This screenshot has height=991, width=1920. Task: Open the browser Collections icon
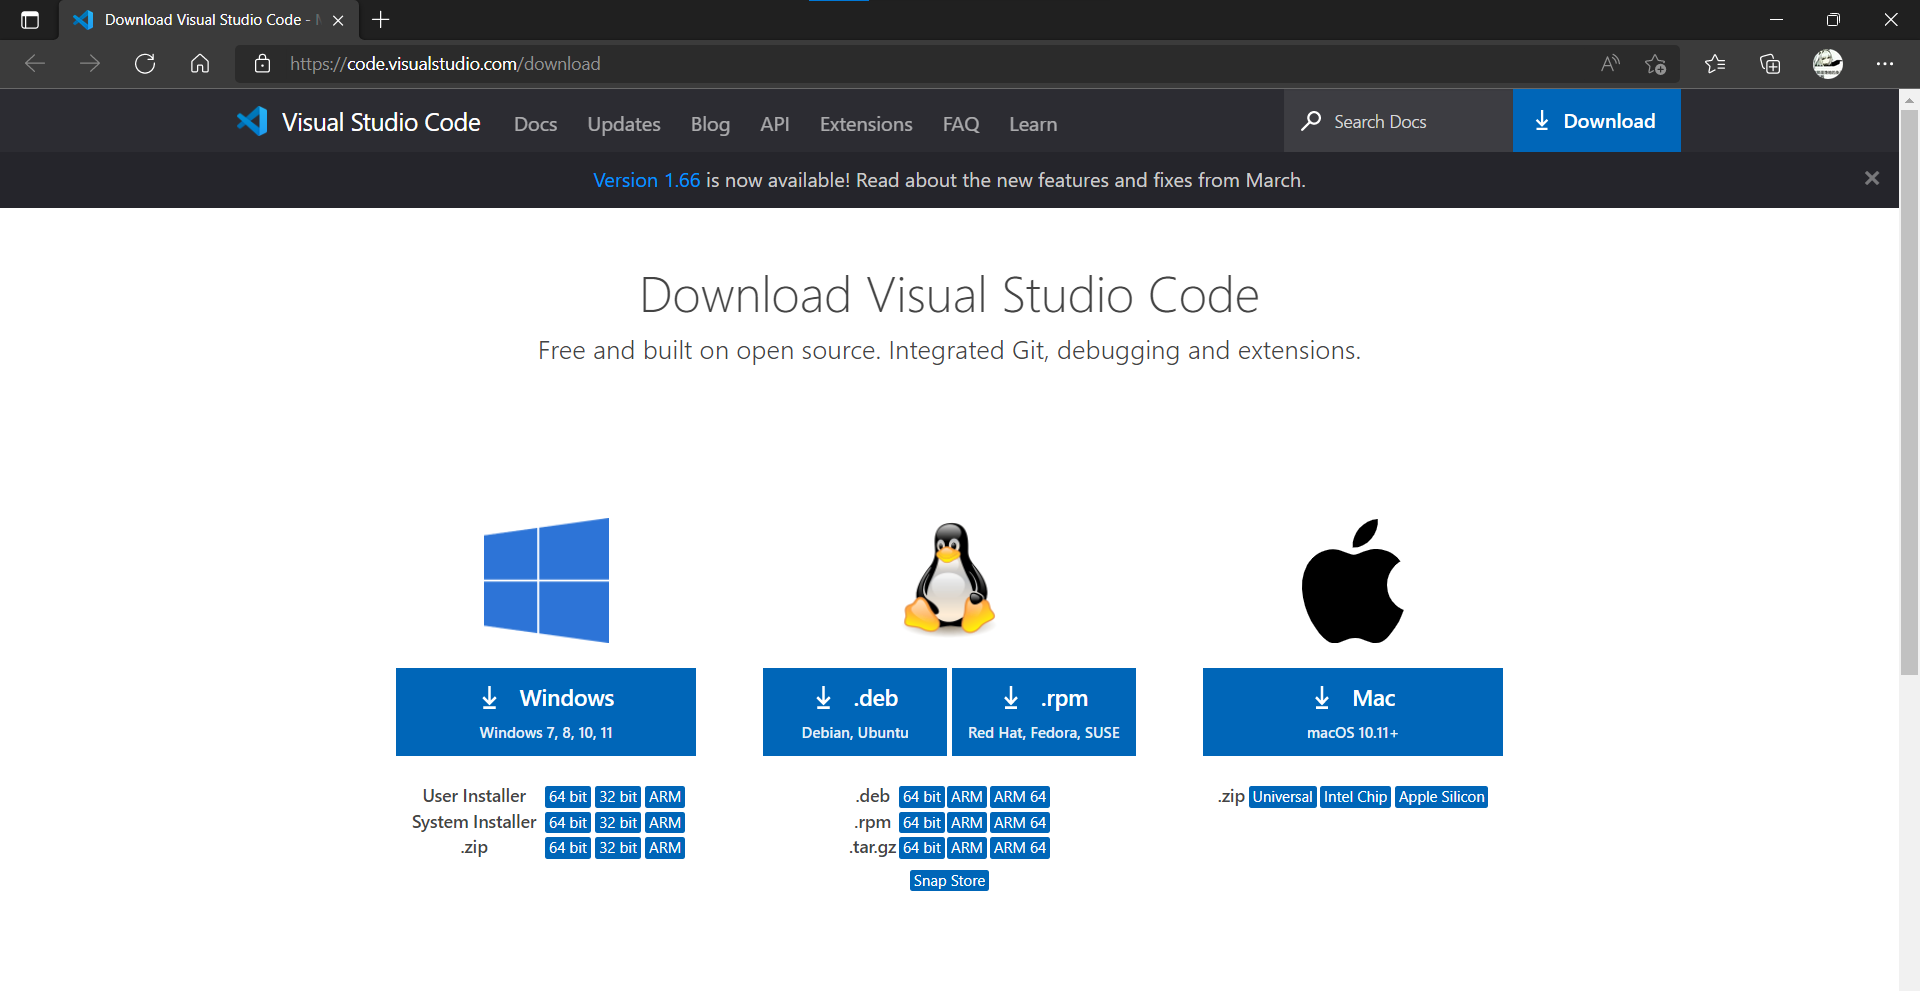[1770, 64]
